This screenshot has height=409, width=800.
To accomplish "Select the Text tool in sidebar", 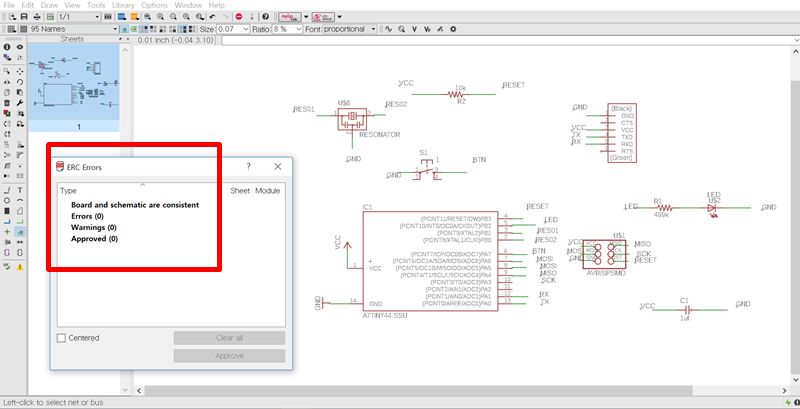I will pos(20,190).
